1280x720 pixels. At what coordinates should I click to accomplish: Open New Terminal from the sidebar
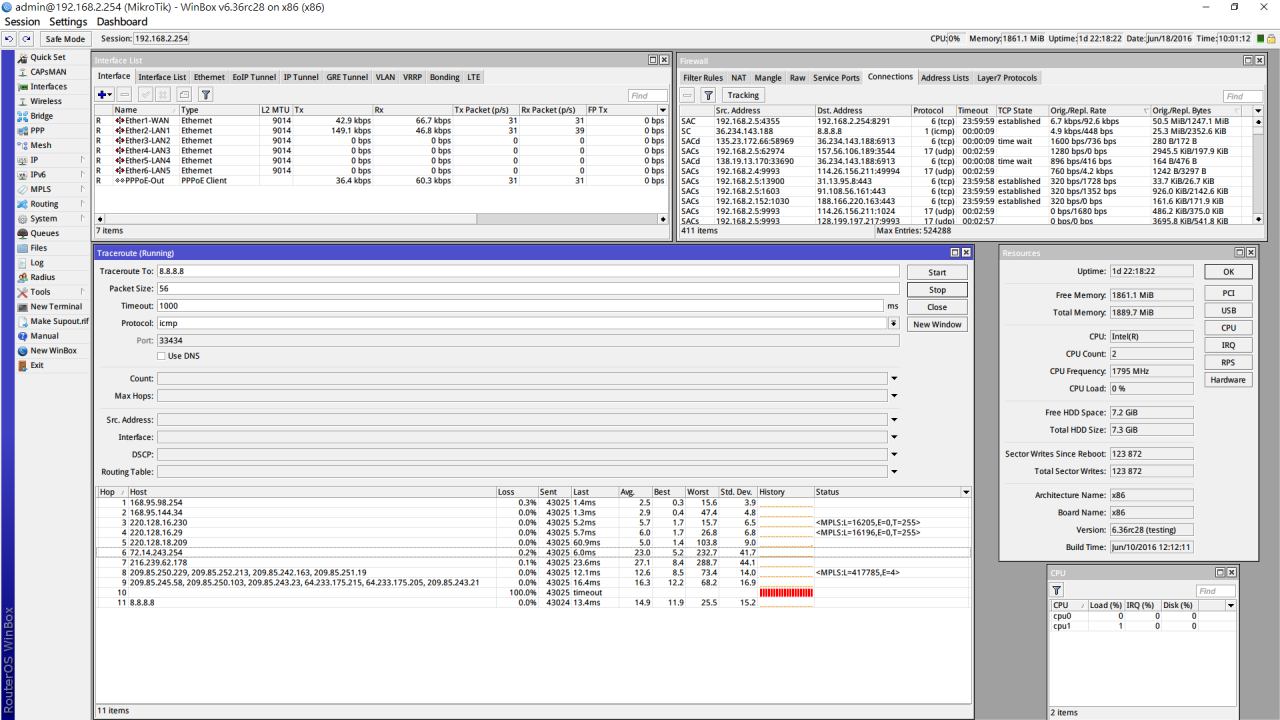pos(56,306)
